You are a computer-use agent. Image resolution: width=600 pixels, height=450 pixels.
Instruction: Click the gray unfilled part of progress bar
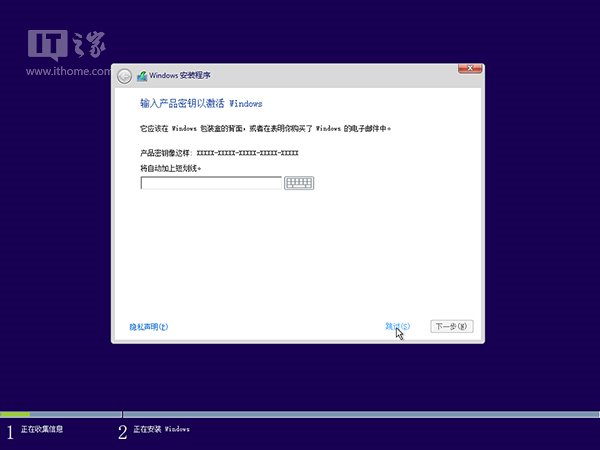tap(350, 414)
